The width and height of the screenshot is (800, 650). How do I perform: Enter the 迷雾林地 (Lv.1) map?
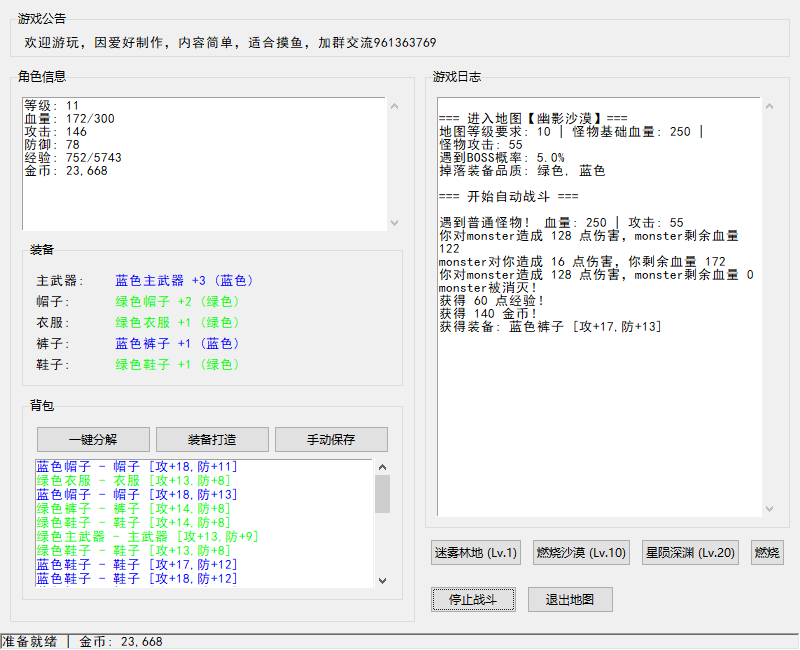click(x=475, y=553)
